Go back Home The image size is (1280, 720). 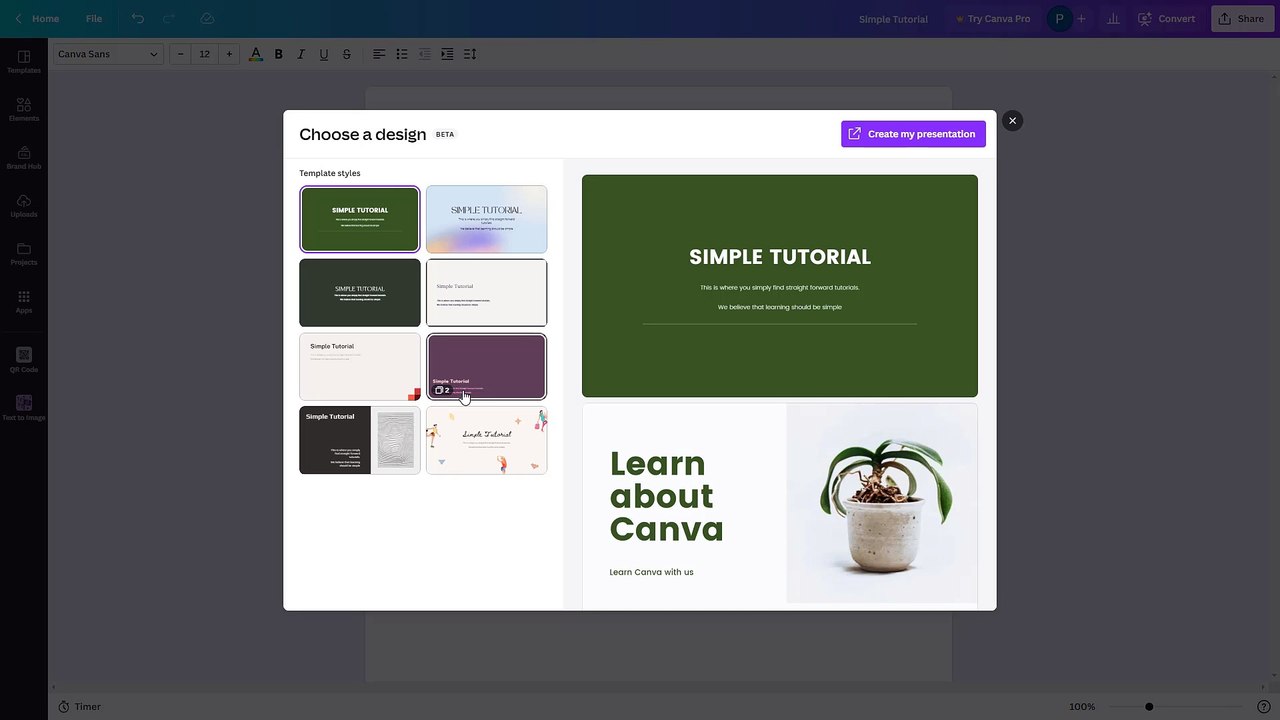coord(37,19)
